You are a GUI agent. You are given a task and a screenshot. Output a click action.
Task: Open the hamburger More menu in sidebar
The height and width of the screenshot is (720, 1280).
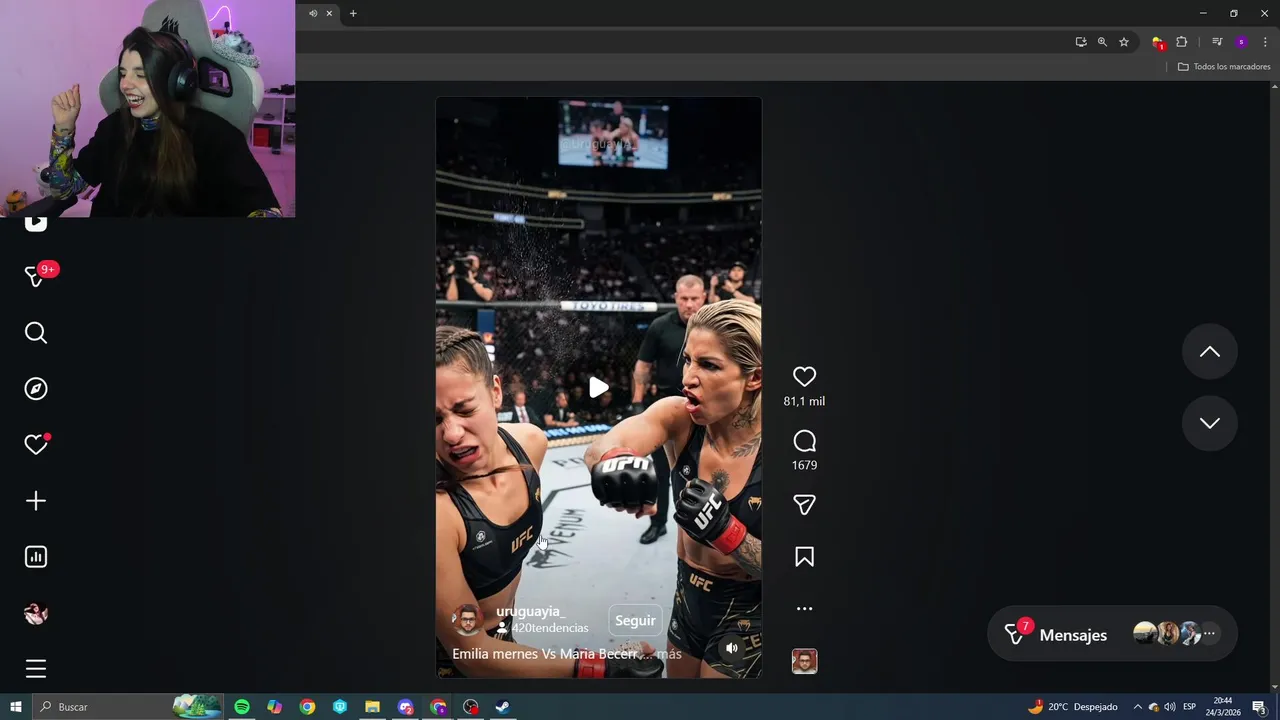36,669
